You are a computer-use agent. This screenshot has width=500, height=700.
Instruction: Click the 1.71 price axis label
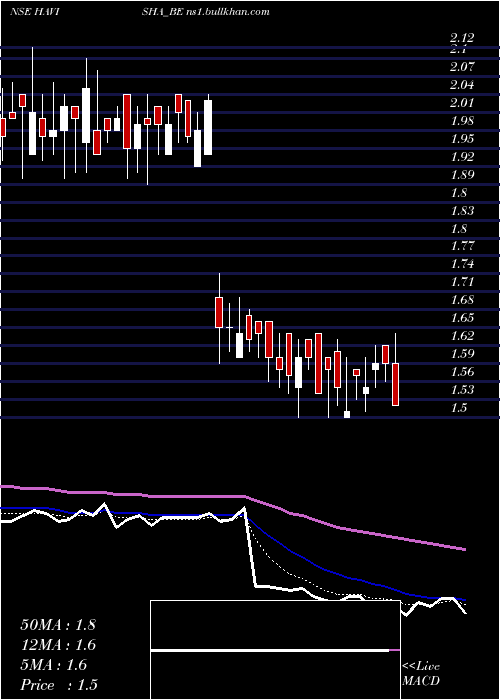pyautogui.click(x=462, y=282)
